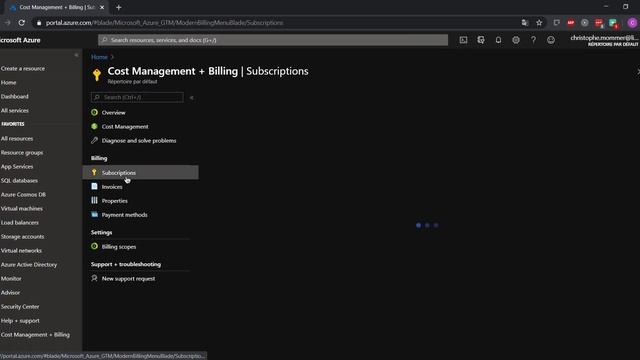Open Virtual networks favorite

pos(21,251)
